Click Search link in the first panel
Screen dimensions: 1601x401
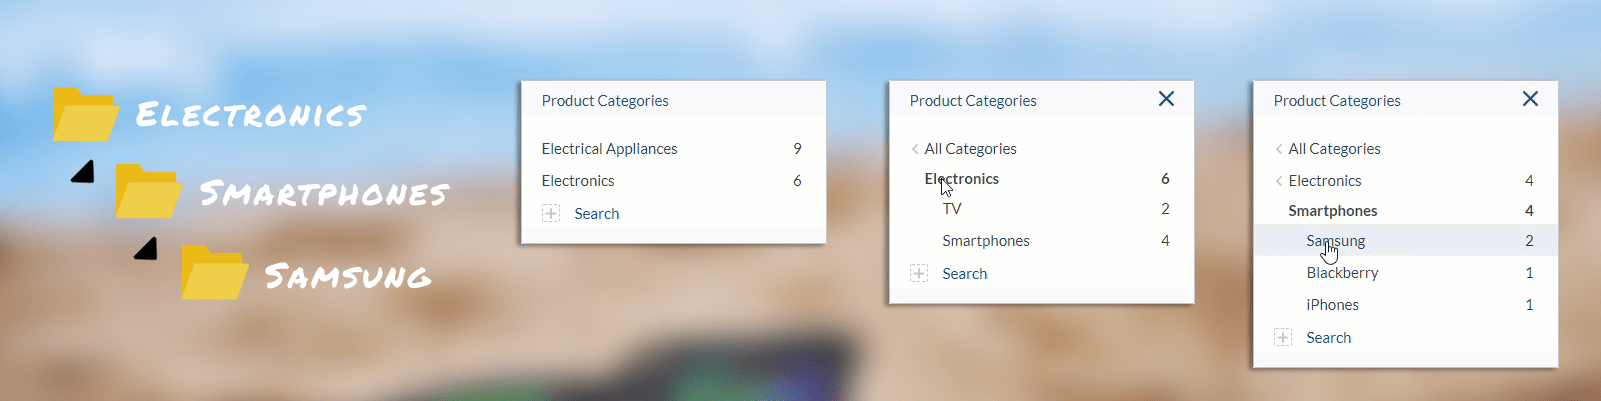pos(596,214)
